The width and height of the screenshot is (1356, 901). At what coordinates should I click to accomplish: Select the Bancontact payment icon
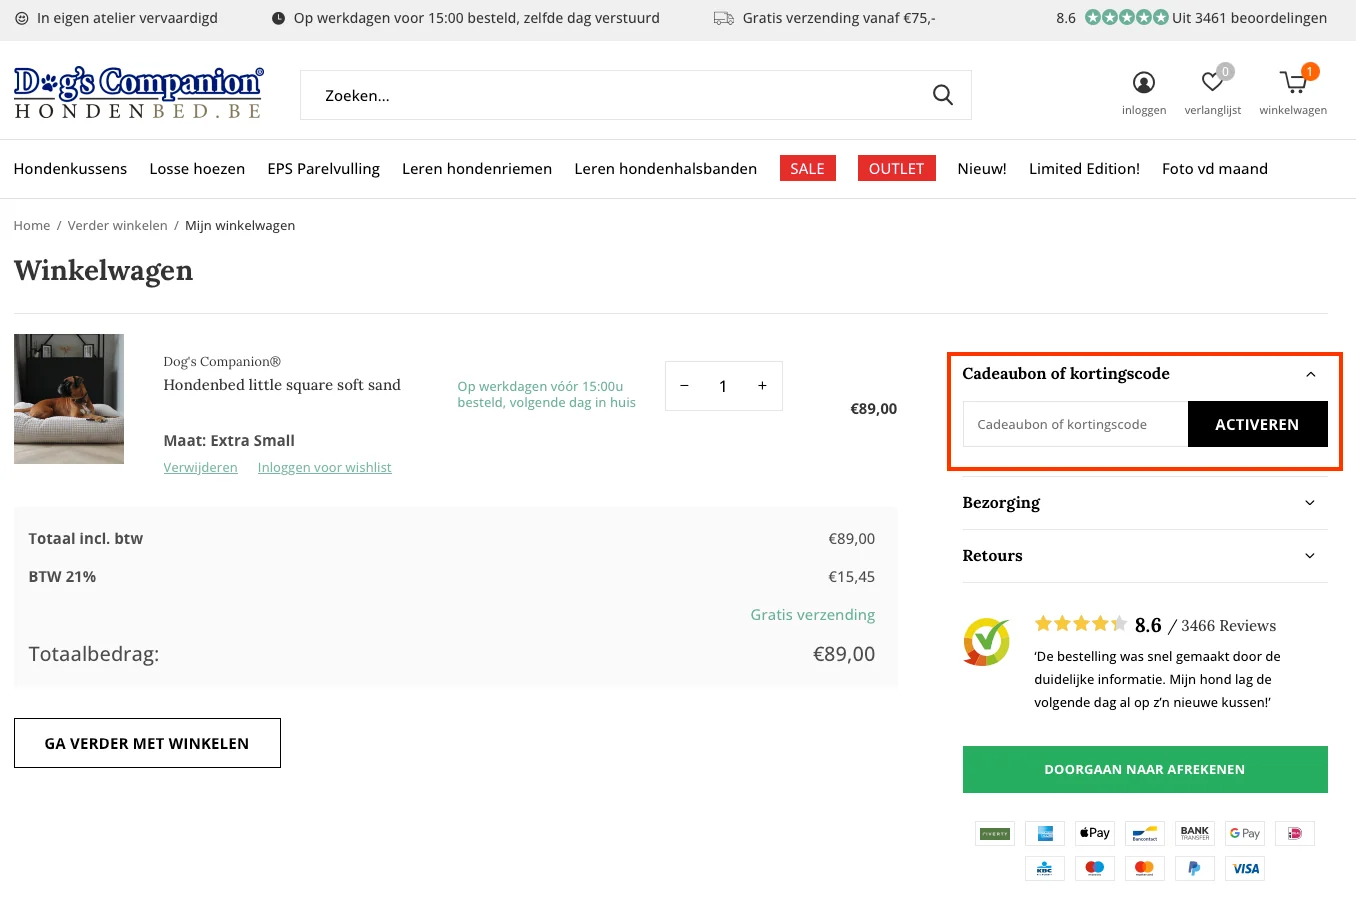1144,833
